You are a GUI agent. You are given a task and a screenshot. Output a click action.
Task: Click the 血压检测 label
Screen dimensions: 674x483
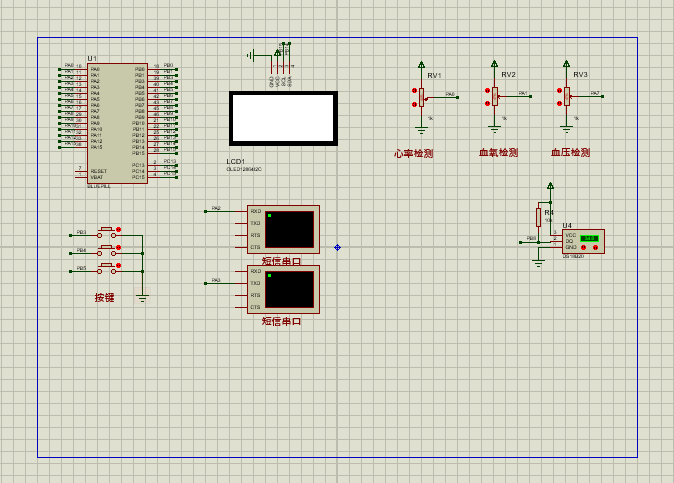[x=571, y=153]
